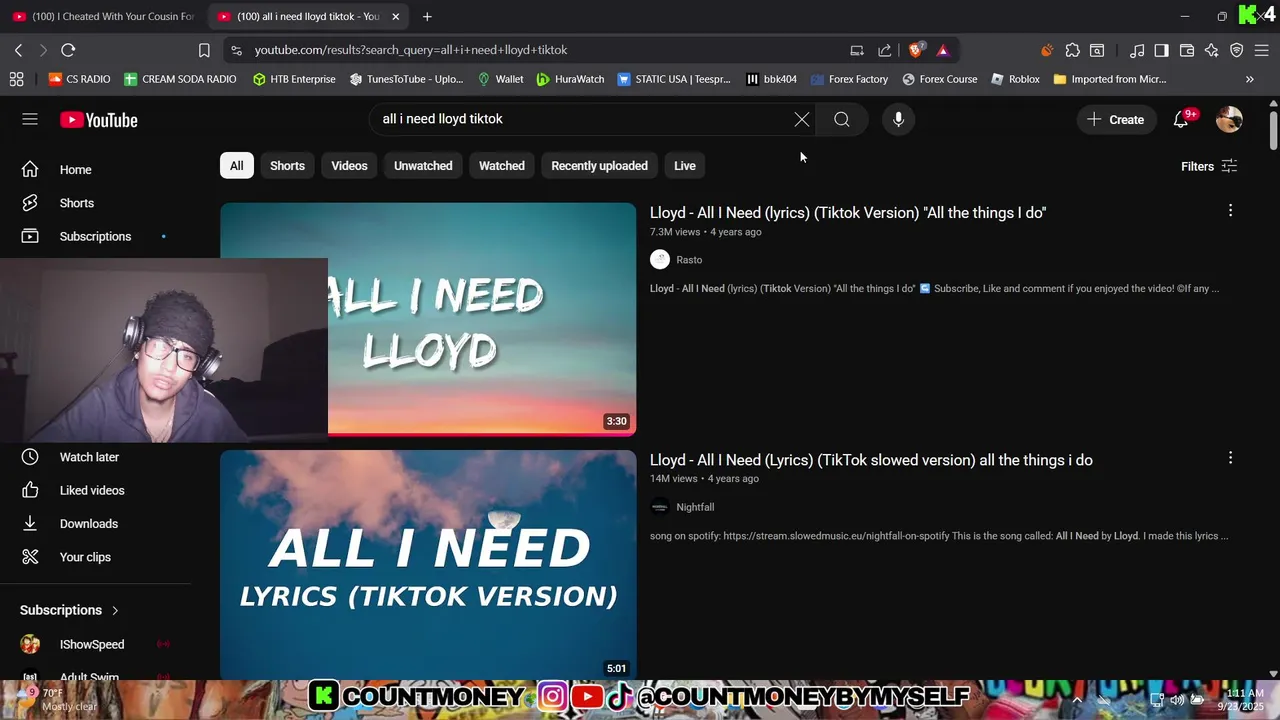Viewport: 1280px width, 720px height.
Task: Open Leo AI sparkle icon
Action: [x=1212, y=50]
